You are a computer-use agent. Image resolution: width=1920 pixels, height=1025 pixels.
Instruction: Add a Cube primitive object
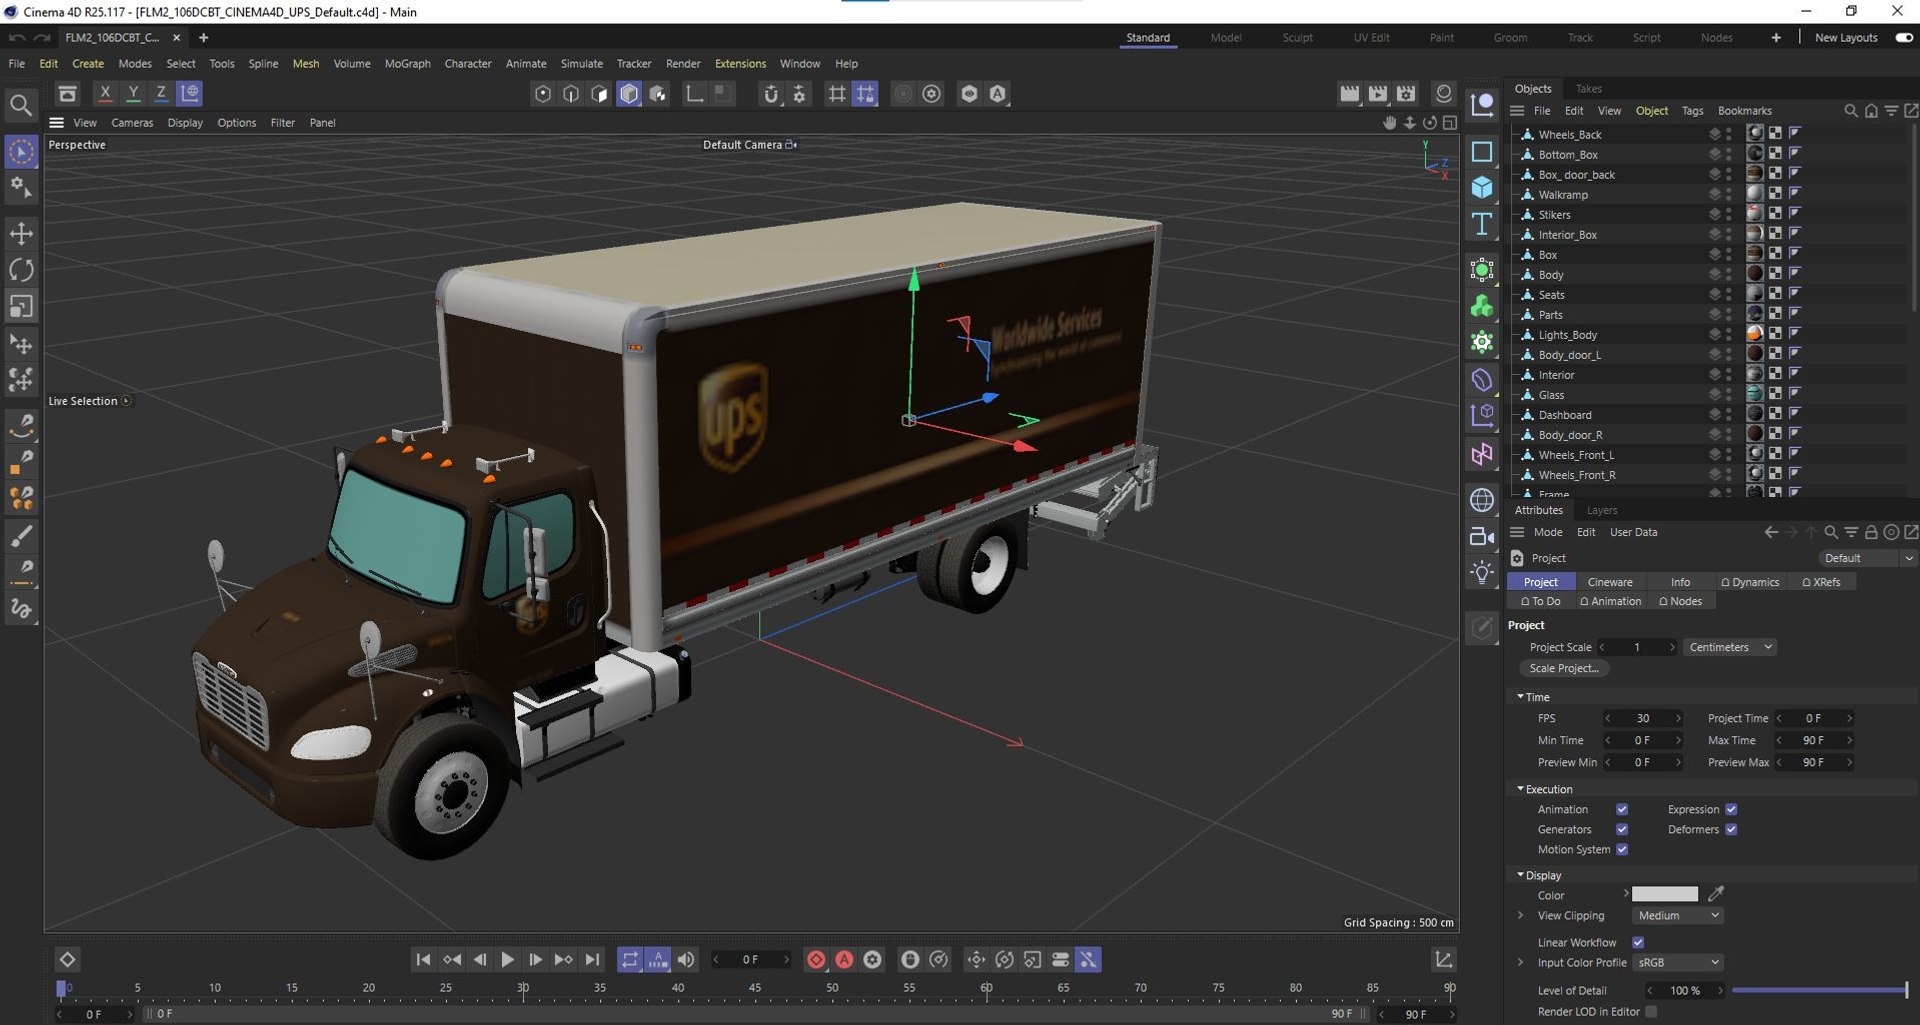[x=1482, y=188]
